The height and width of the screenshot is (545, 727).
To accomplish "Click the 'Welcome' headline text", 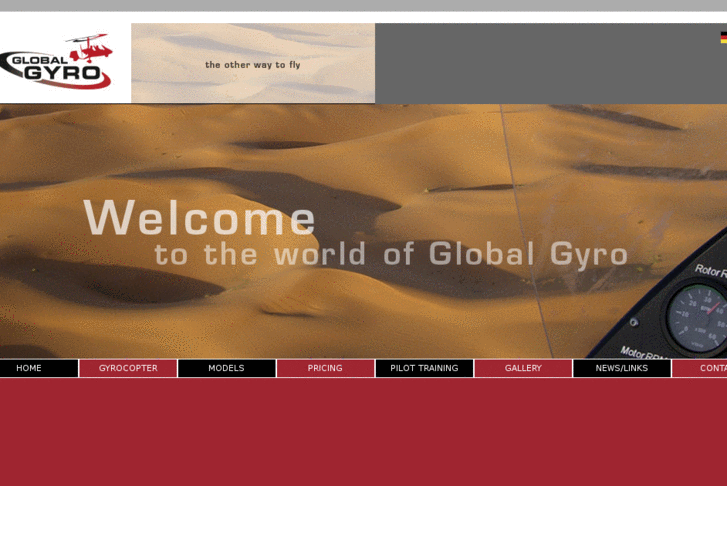I will 200,218.
